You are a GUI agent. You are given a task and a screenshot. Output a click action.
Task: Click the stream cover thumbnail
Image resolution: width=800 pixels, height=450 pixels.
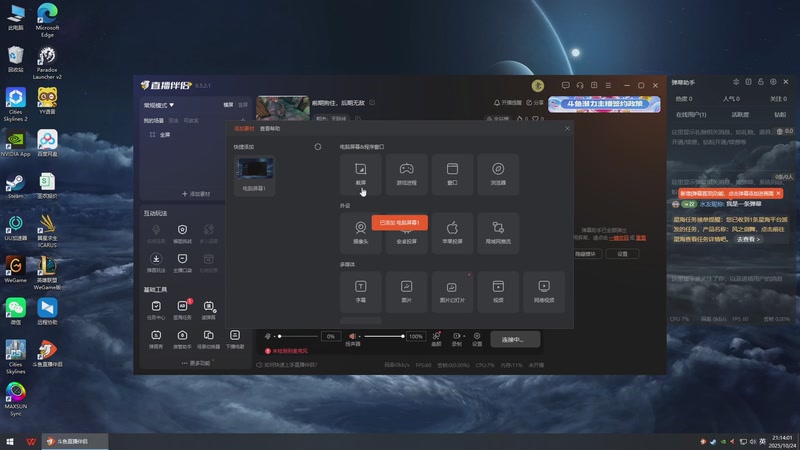point(283,108)
